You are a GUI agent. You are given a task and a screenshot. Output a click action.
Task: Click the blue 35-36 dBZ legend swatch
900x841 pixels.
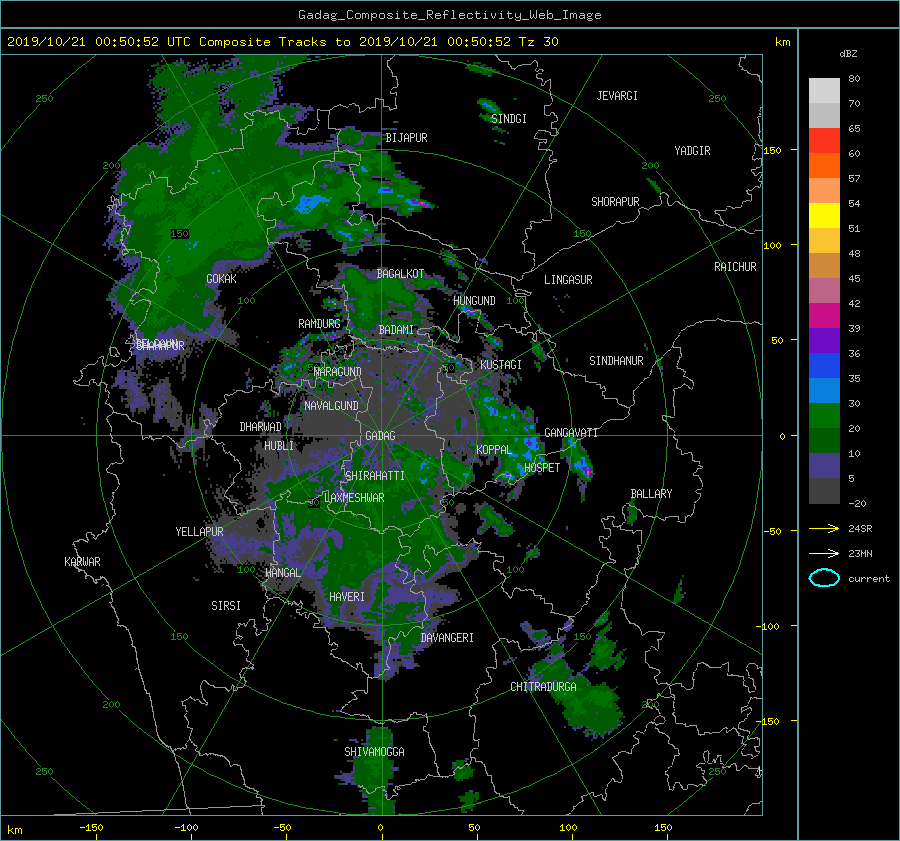tap(824, 365)
